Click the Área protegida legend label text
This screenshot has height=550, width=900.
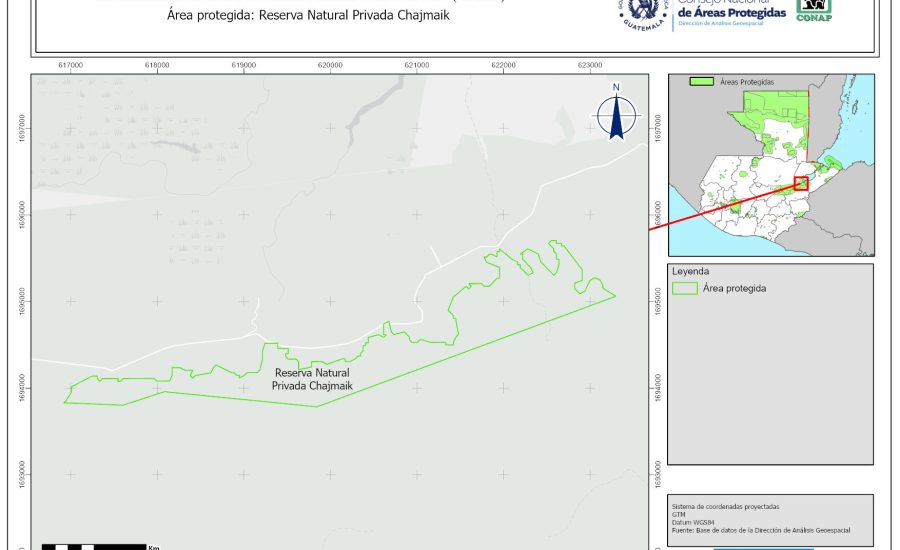pyautogui.click(x=735, y=288)
